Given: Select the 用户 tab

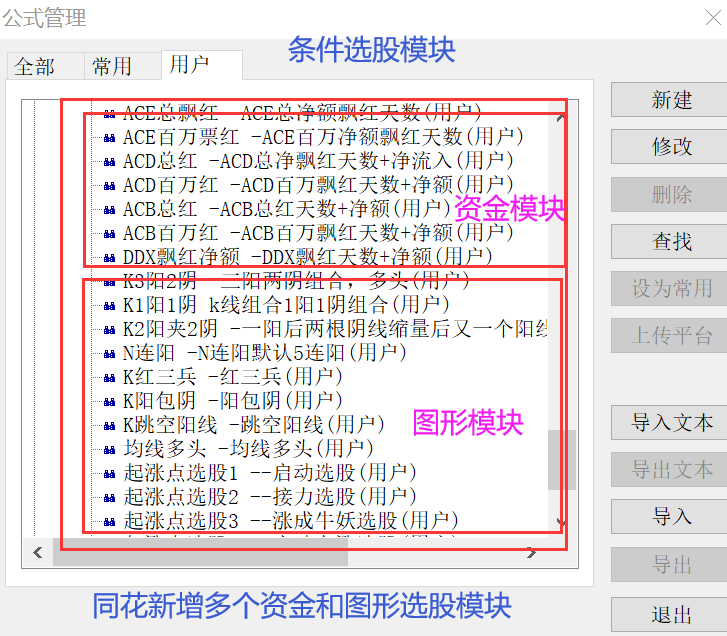Looking at the screenshot, I should [x=202, y=65].
